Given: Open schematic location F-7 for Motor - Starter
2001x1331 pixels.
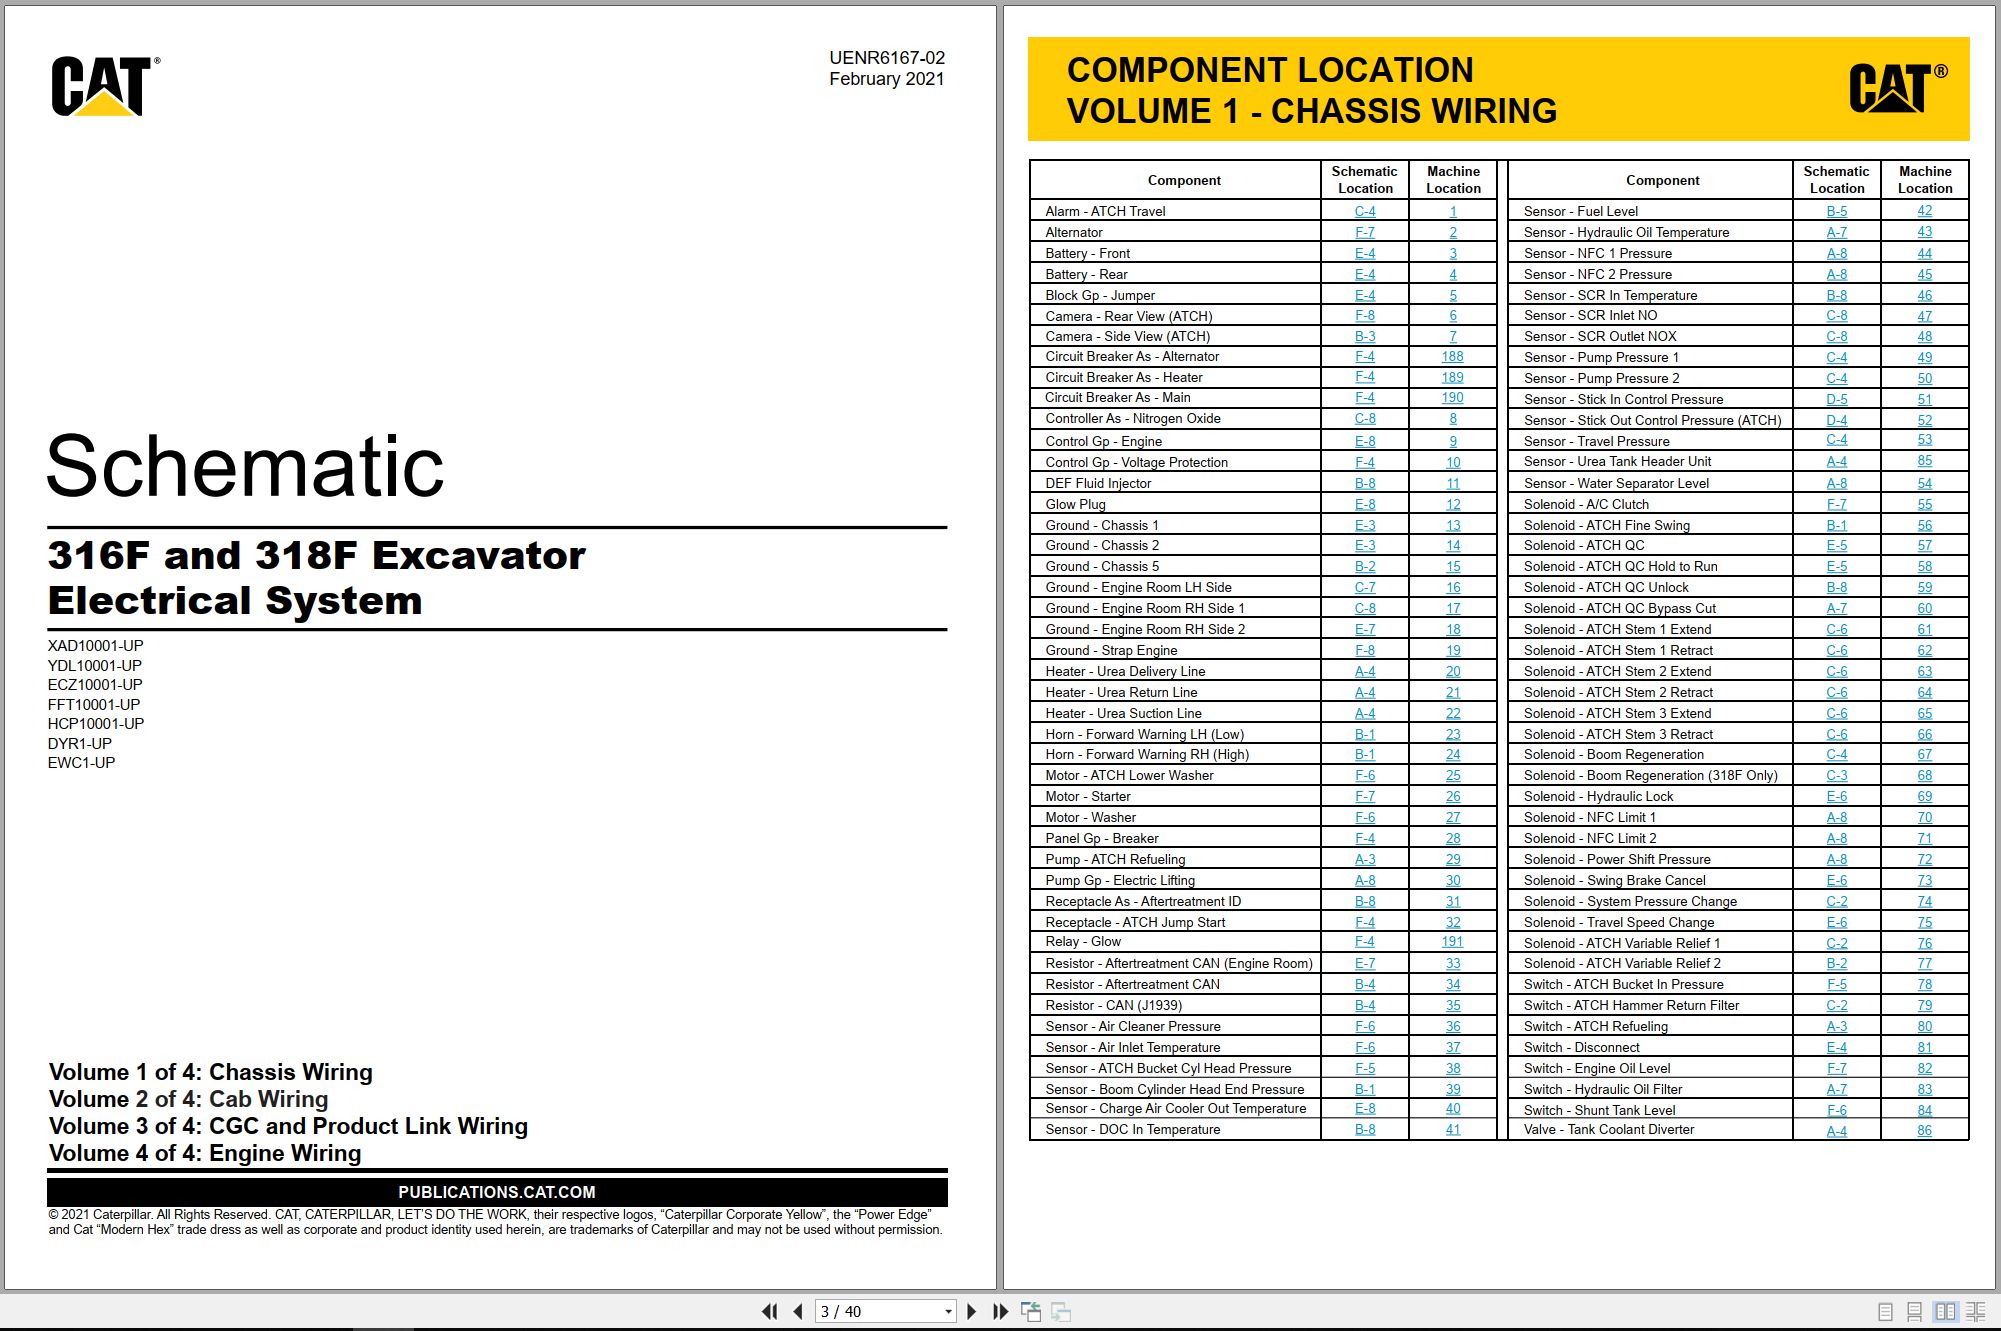Looking at the screenshot, I should point(1365,796).
